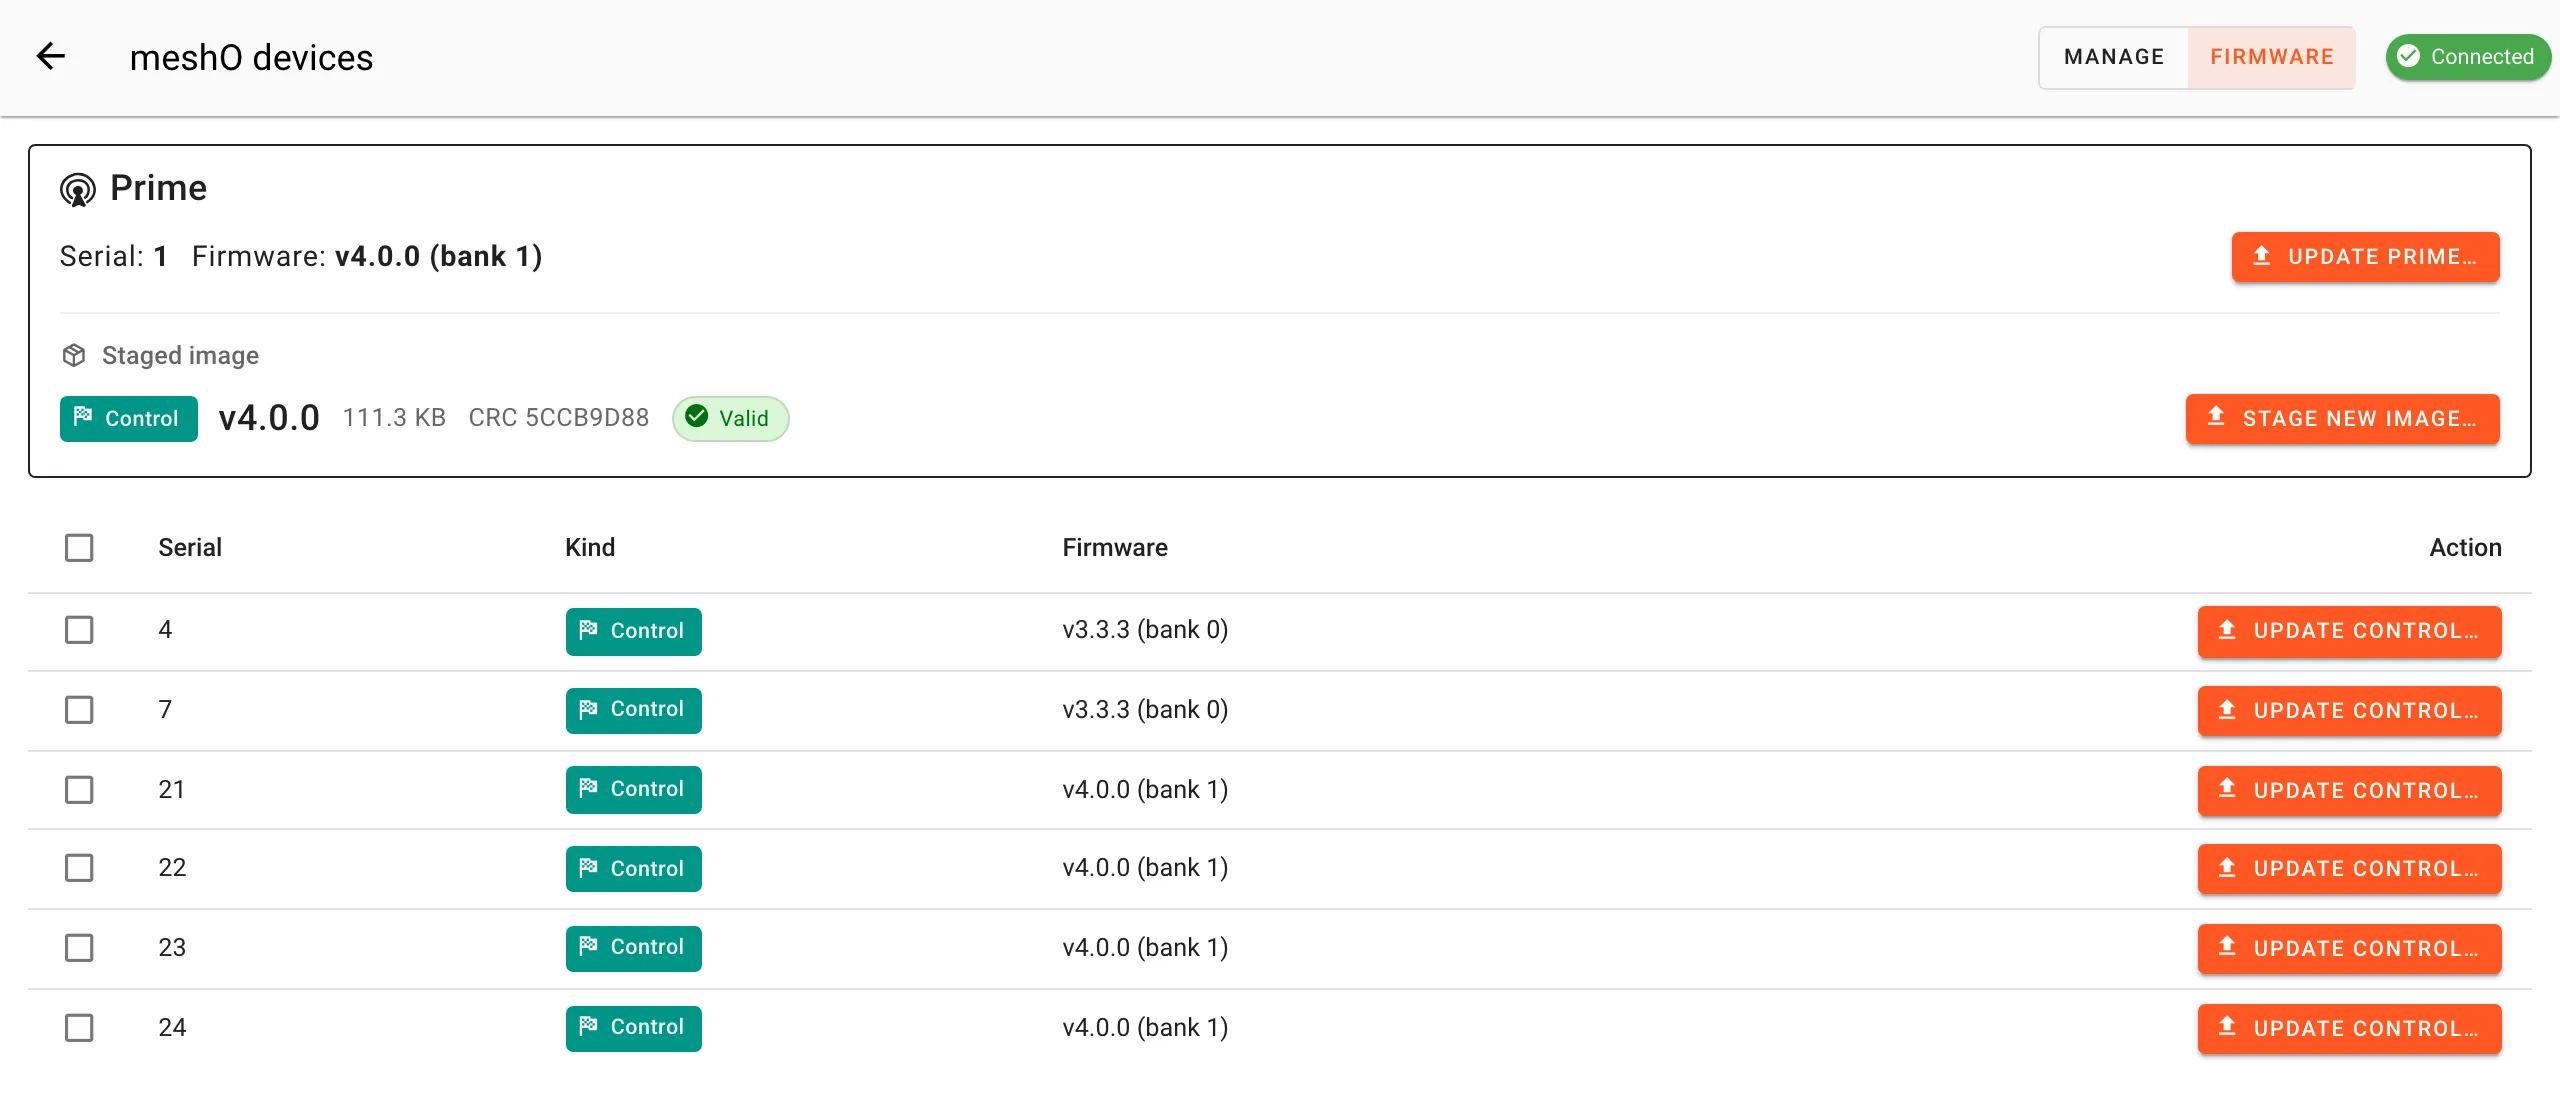The height and width of the screenshot is (1112, 2560).
Task: Check the box for device serial 4
Action: point(79,629)
